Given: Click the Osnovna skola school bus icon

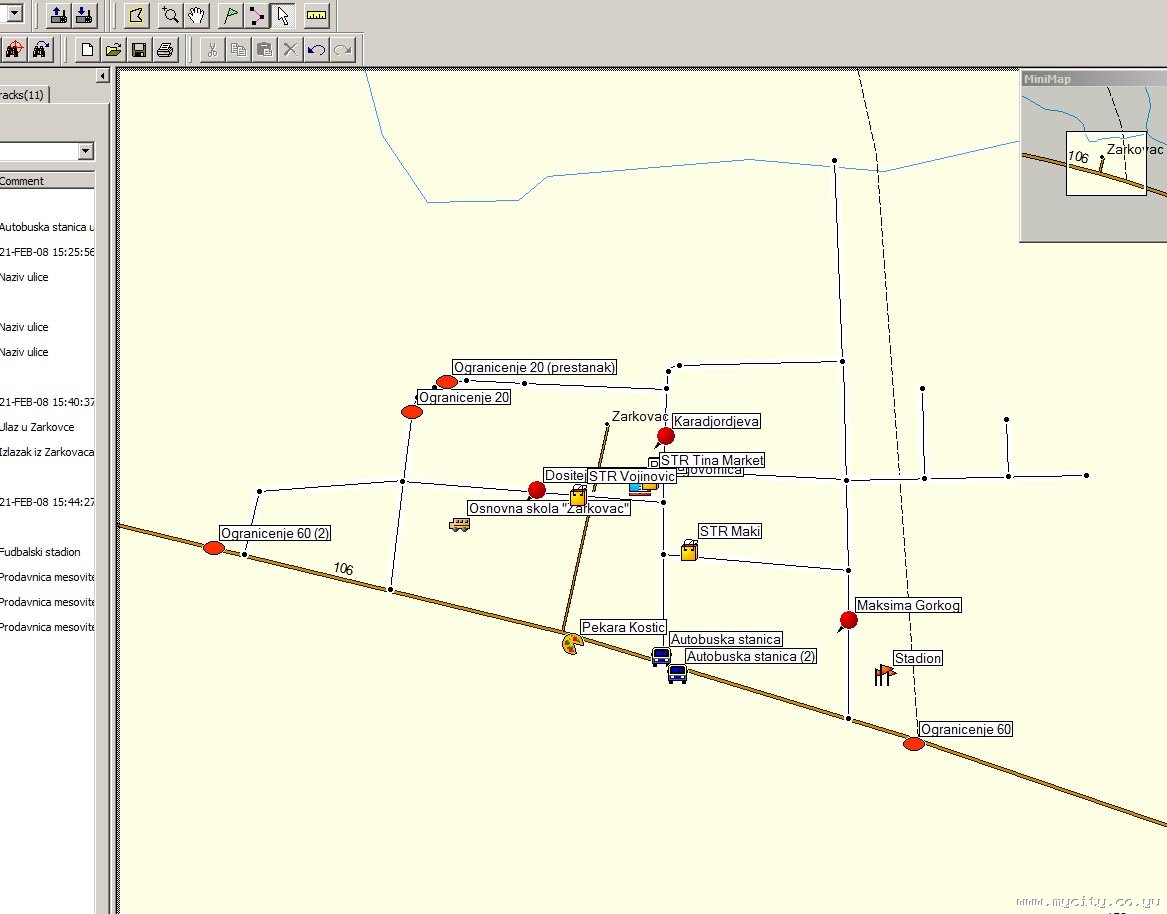Looking at the screenshot, I should click(x=459, y=524).
